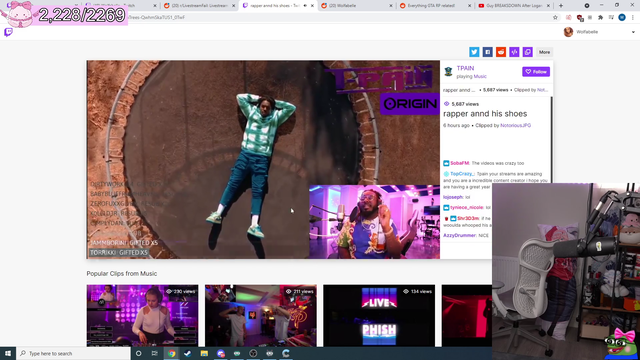
Task: Switch to the (20) Wolfabelle Reddit tab
Action: pos(355,6)
